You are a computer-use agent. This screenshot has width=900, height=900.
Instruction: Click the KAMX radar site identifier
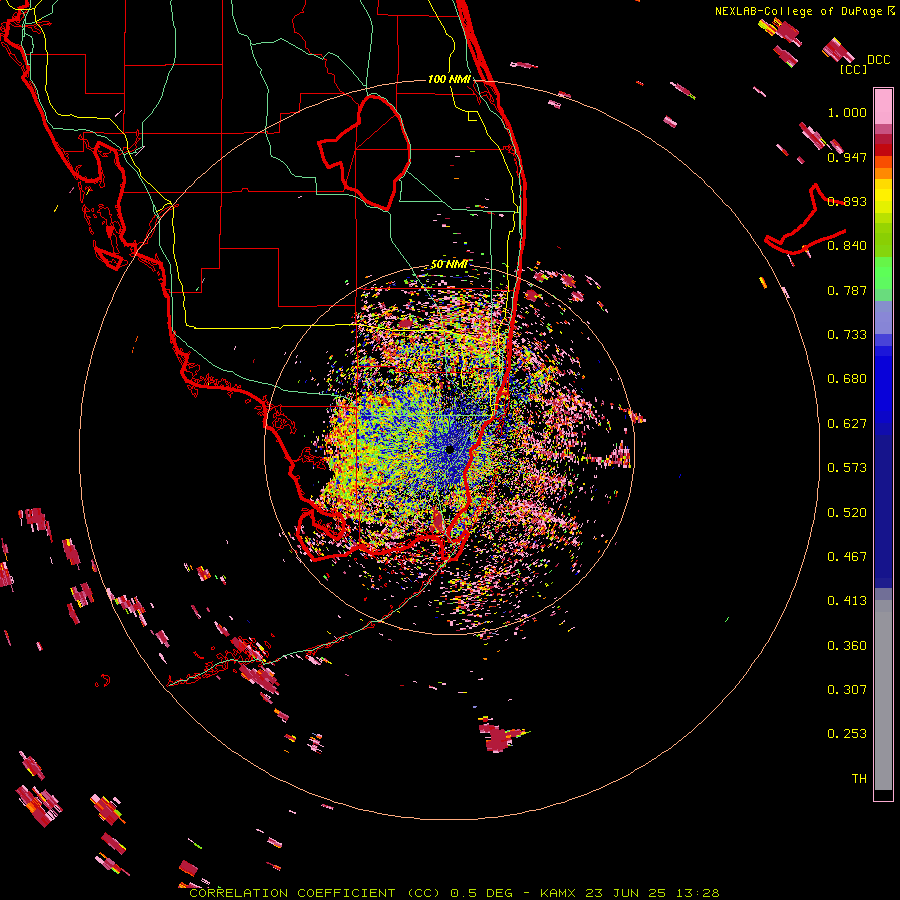558,893
